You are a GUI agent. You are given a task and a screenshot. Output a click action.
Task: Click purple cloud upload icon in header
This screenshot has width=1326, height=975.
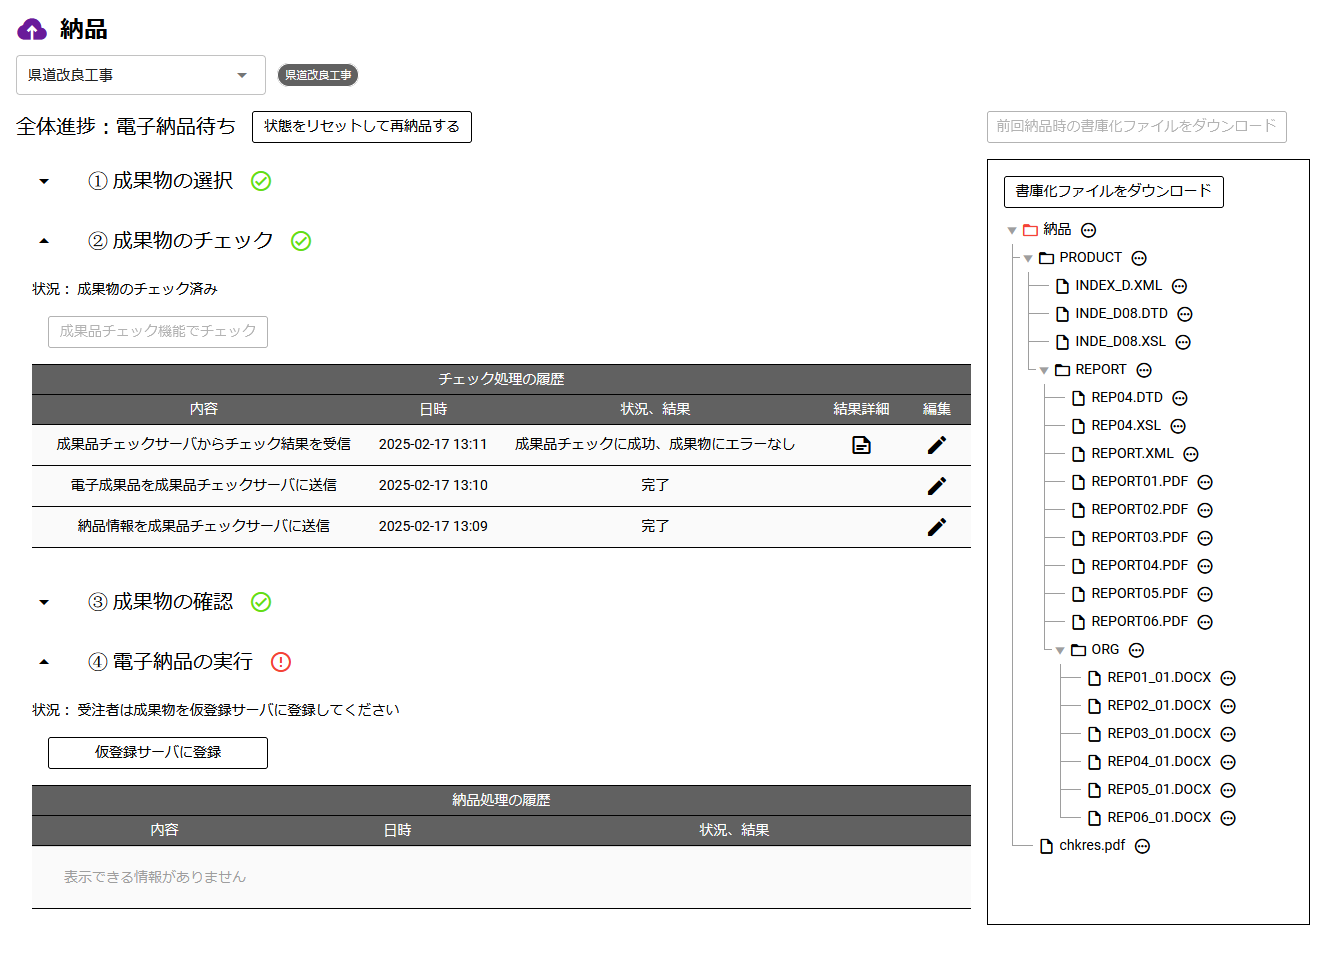pos(32,30)
